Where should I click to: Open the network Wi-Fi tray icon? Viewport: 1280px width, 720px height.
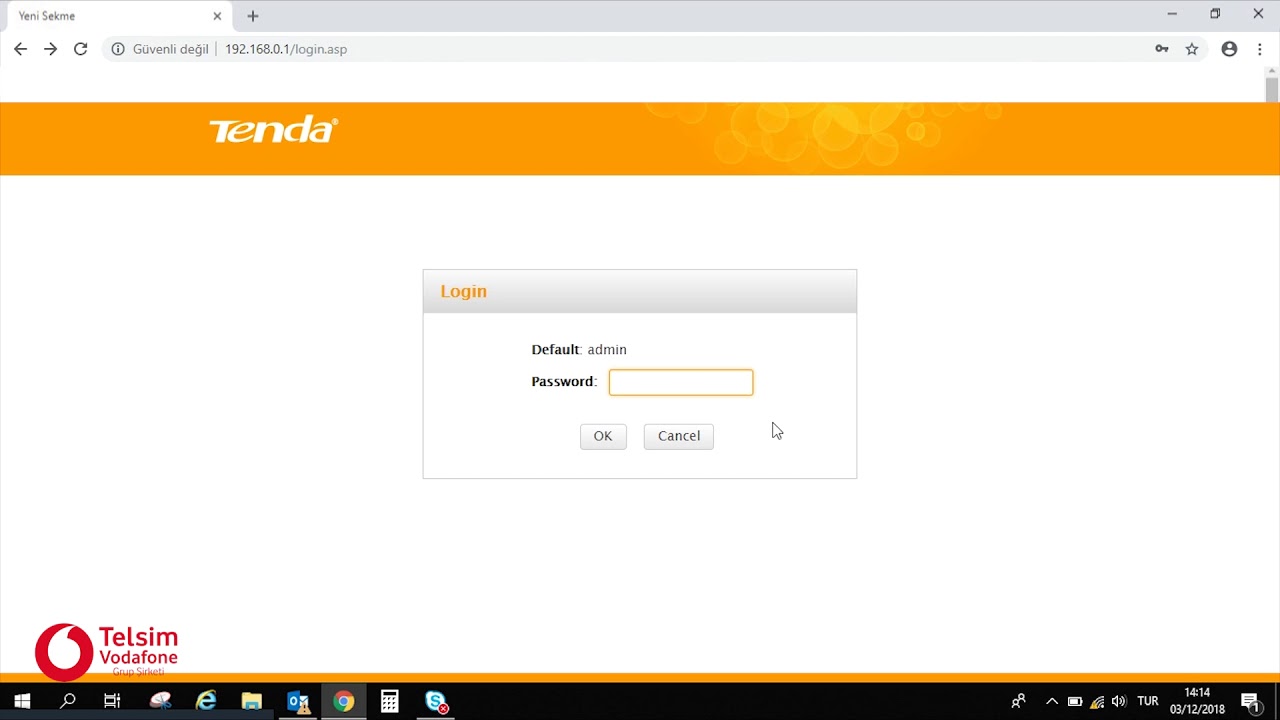(1097, 702)
